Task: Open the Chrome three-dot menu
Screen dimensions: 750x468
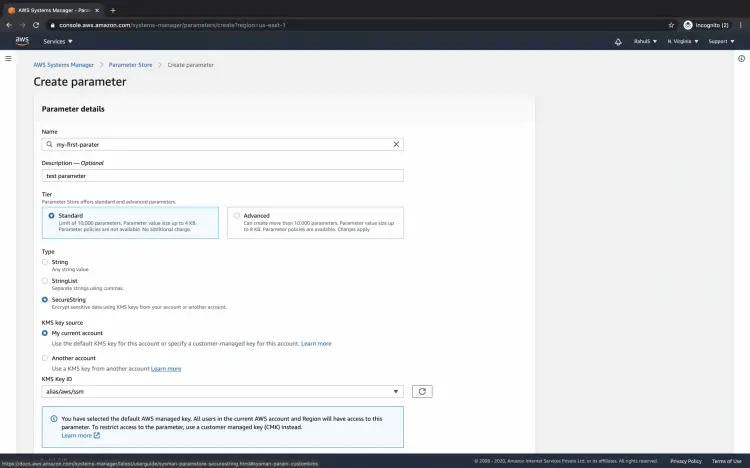Action: pos(740,25)
